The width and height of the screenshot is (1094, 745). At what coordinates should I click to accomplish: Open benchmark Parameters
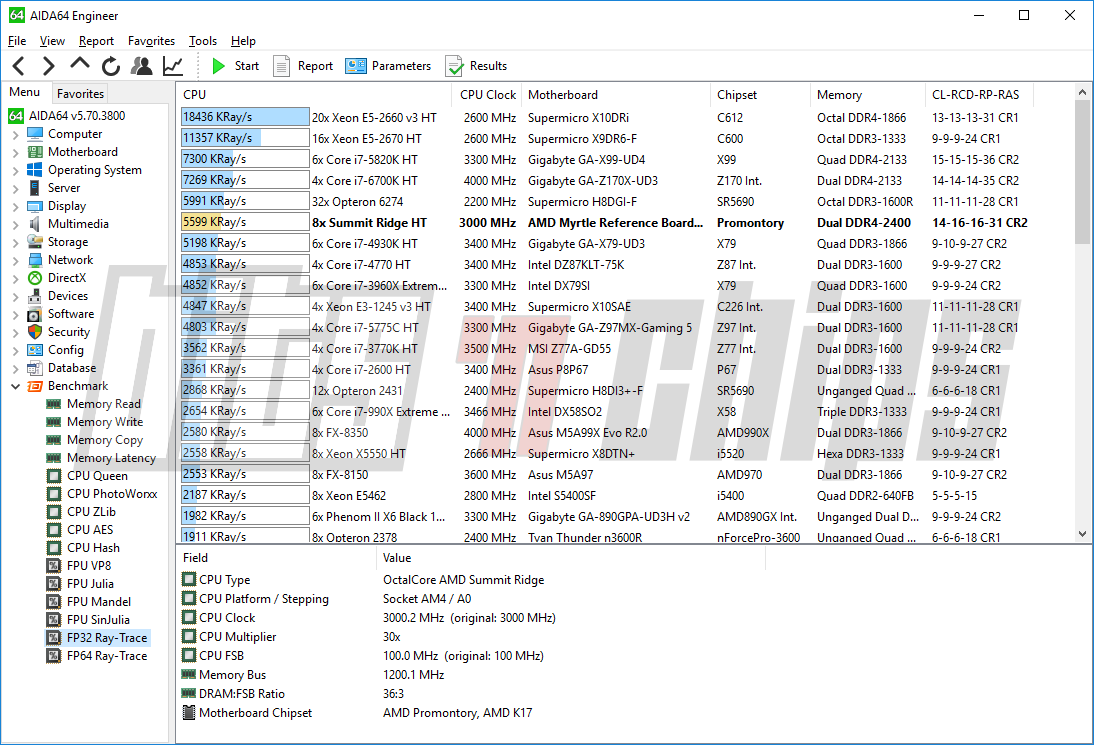click(388, 66)
